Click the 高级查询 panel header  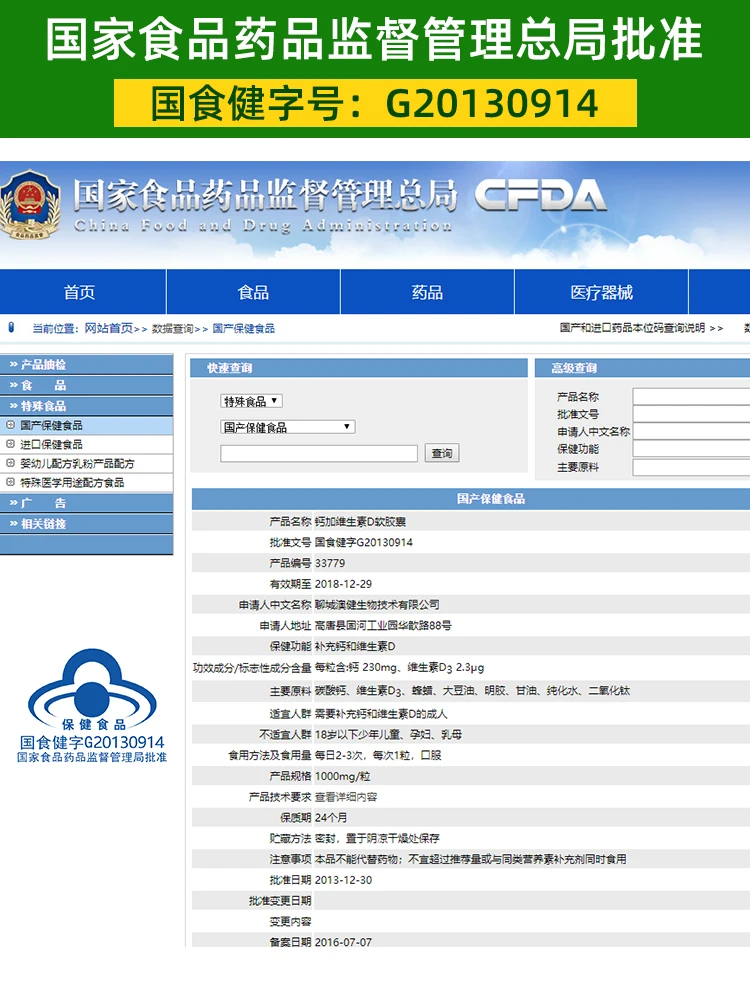click(x=642, y=368)
